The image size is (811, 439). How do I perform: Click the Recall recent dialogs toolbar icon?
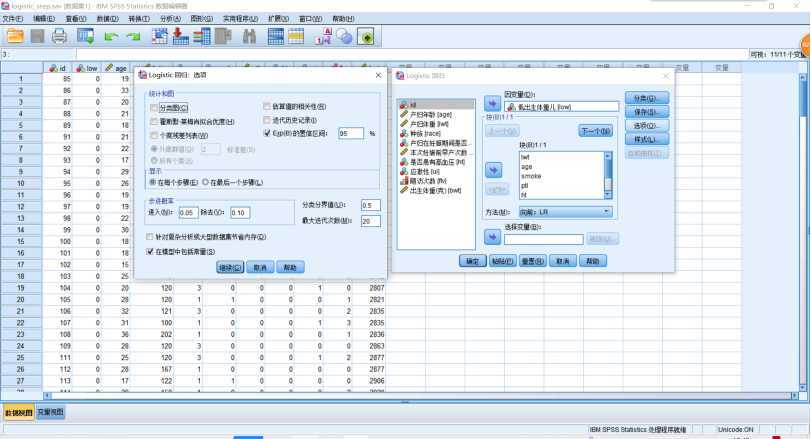(x=85, y=36)
